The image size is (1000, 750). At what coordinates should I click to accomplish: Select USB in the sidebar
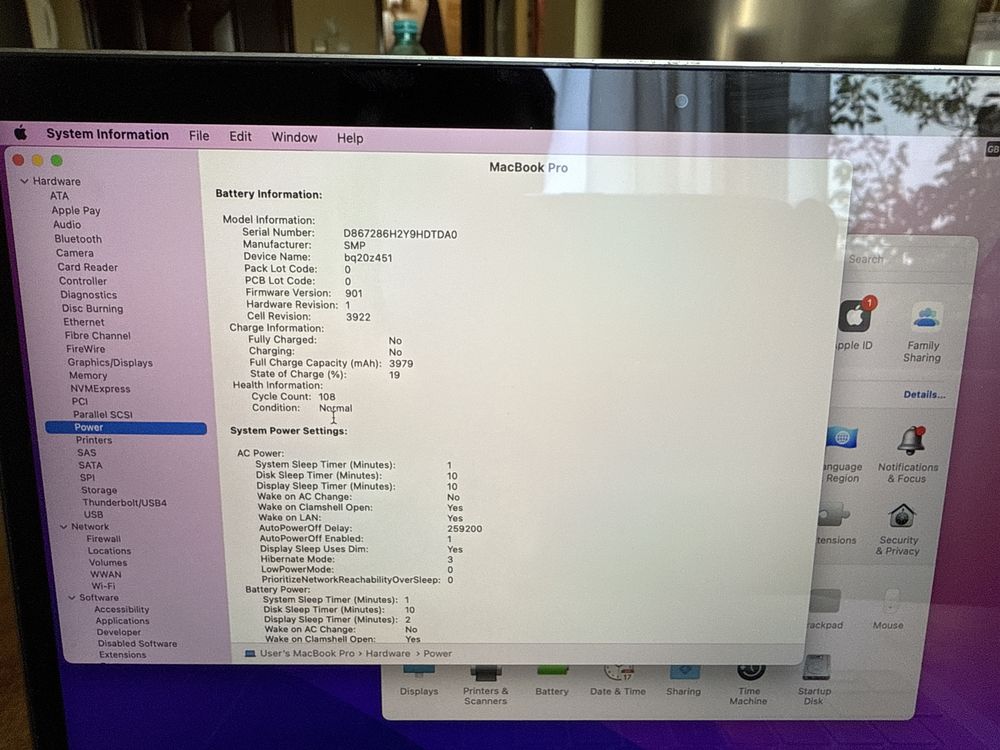click(x=93, y=515)
